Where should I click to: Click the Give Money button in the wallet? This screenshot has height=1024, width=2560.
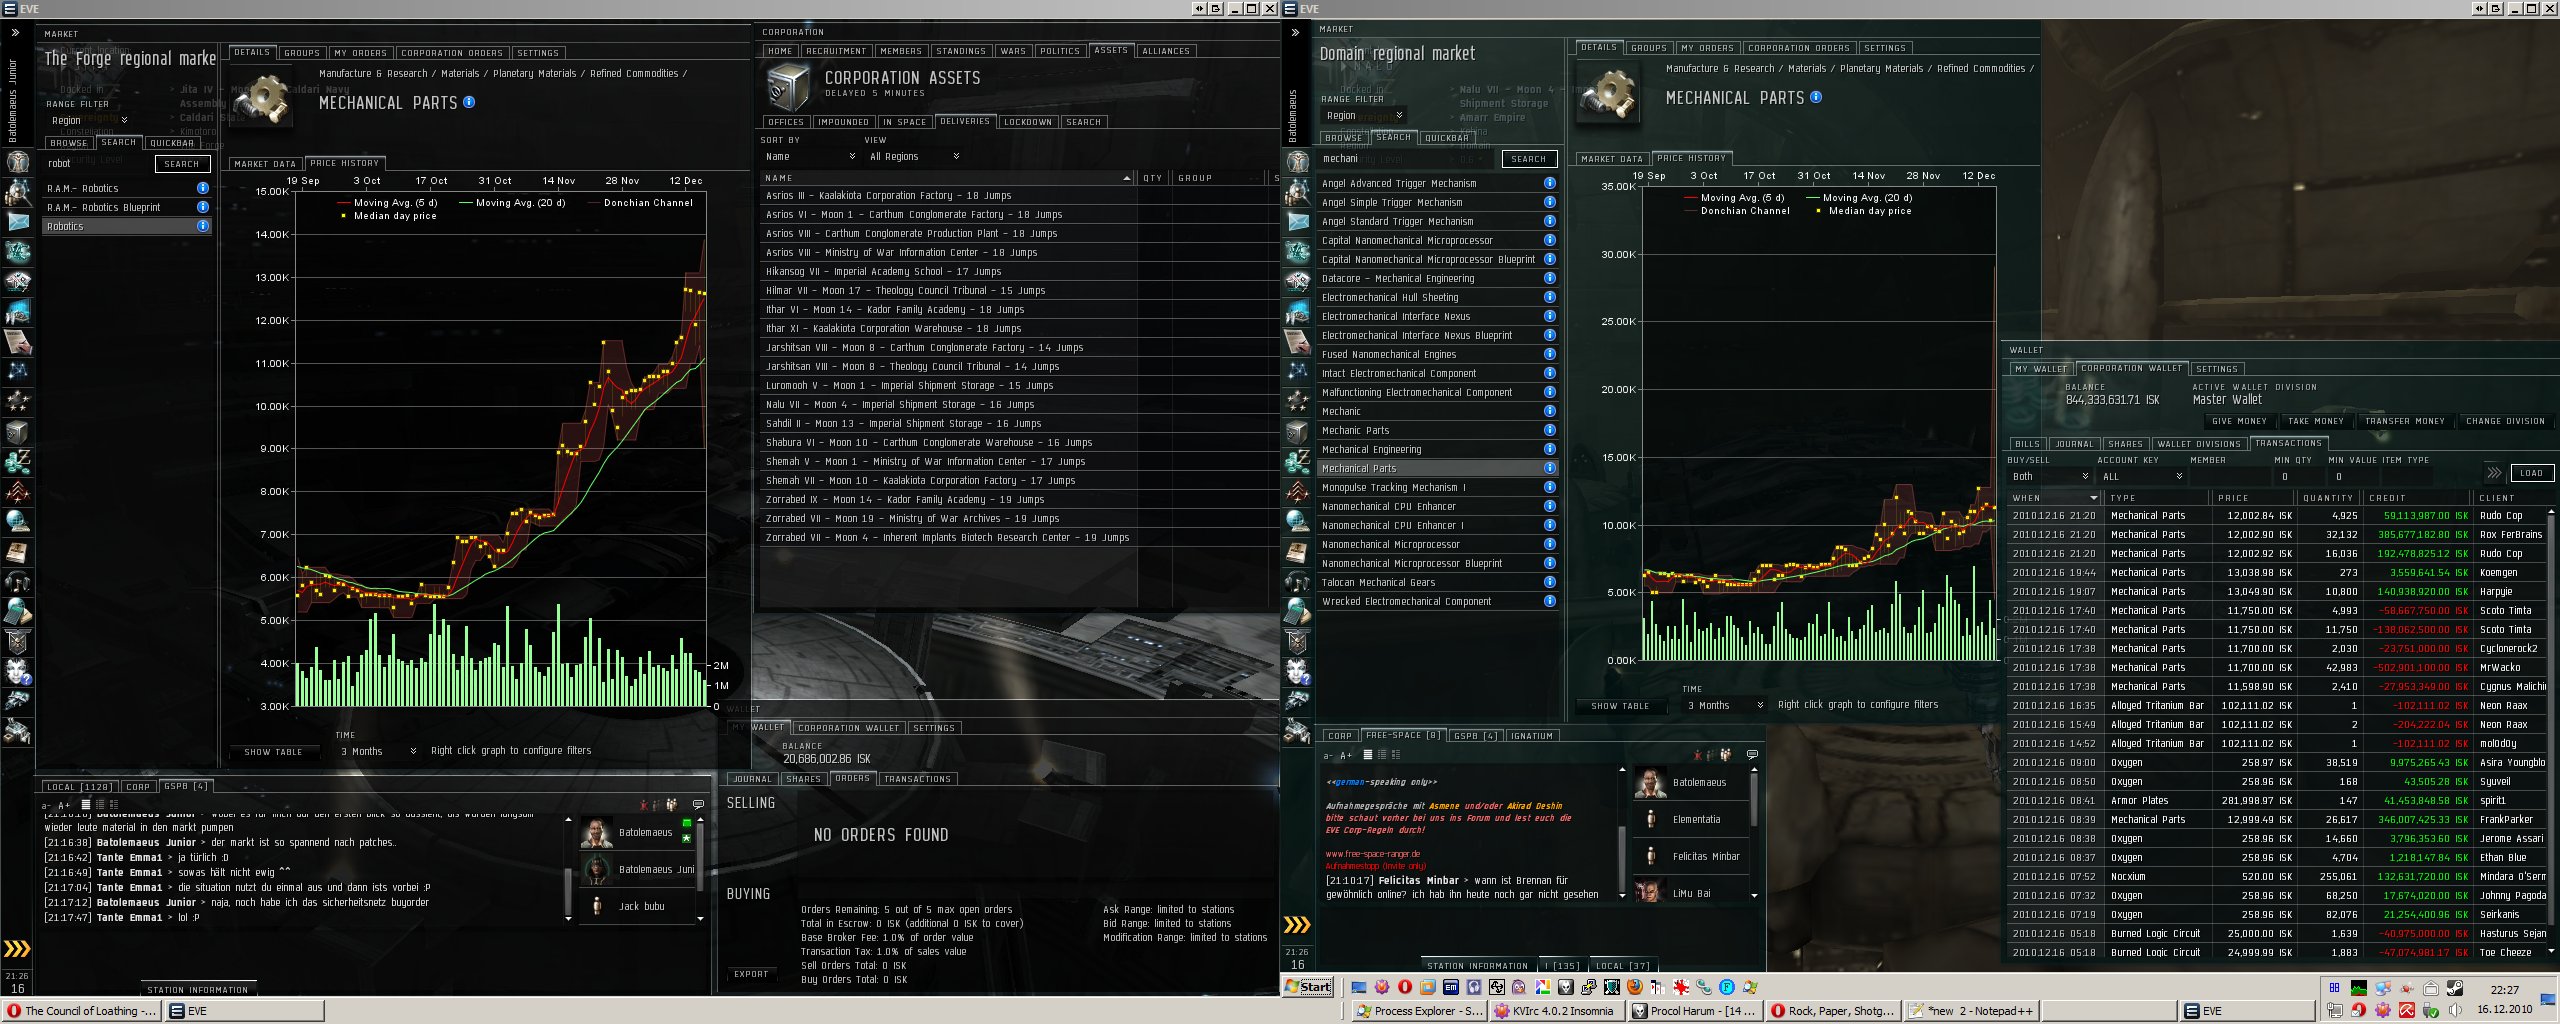pyautogui.click(x=2239, y=421)
